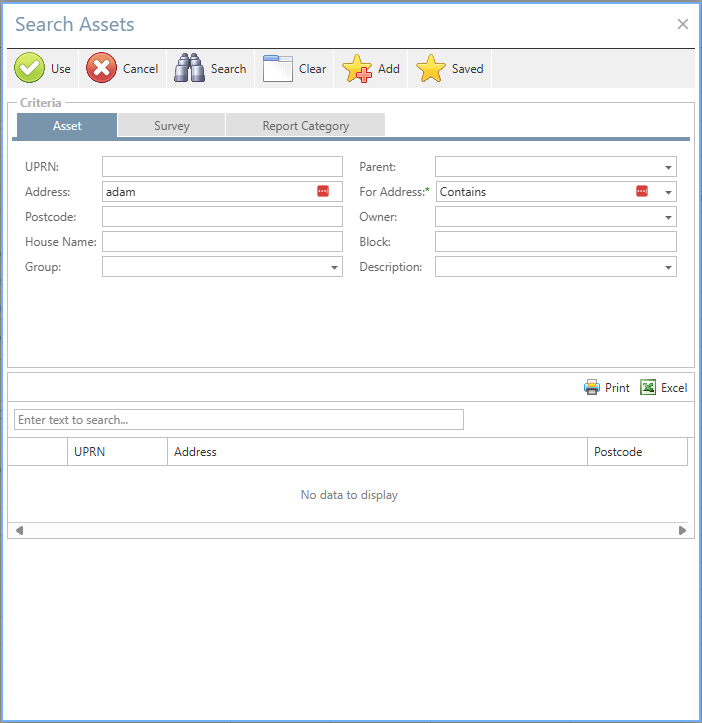Open the For Address dropdown arrow
Image resolution: width=702 pixels, height=723 pixels.
click(668, 192)
